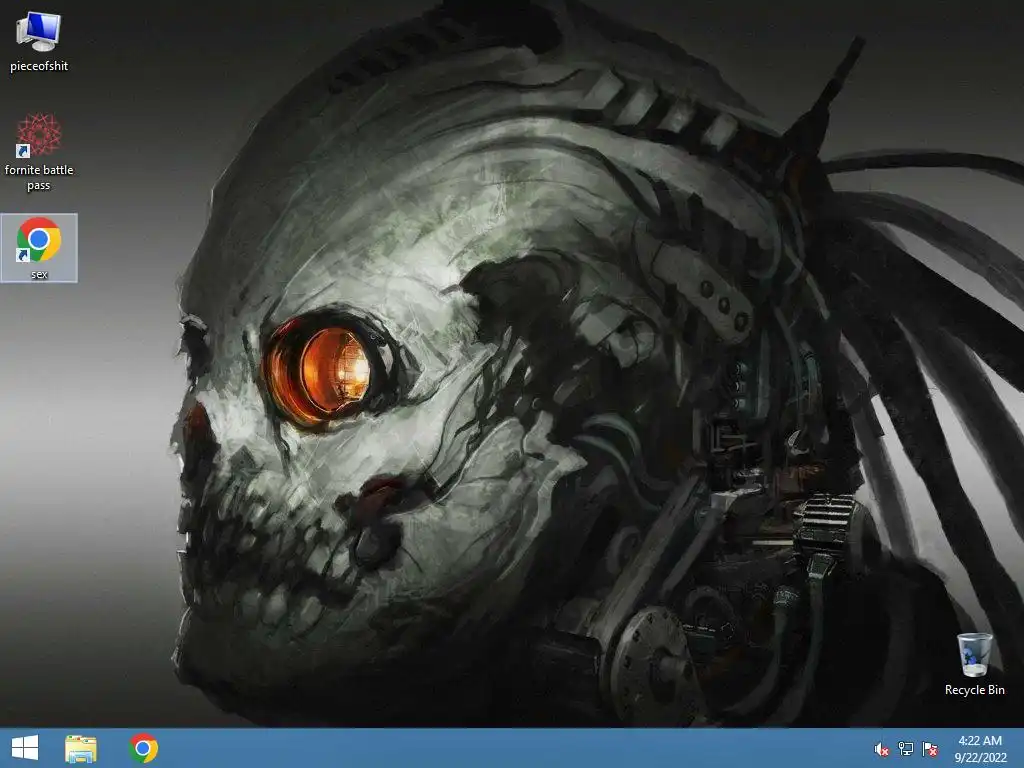Select the Chrome shortcut labeled sex

tap(39, 248)
